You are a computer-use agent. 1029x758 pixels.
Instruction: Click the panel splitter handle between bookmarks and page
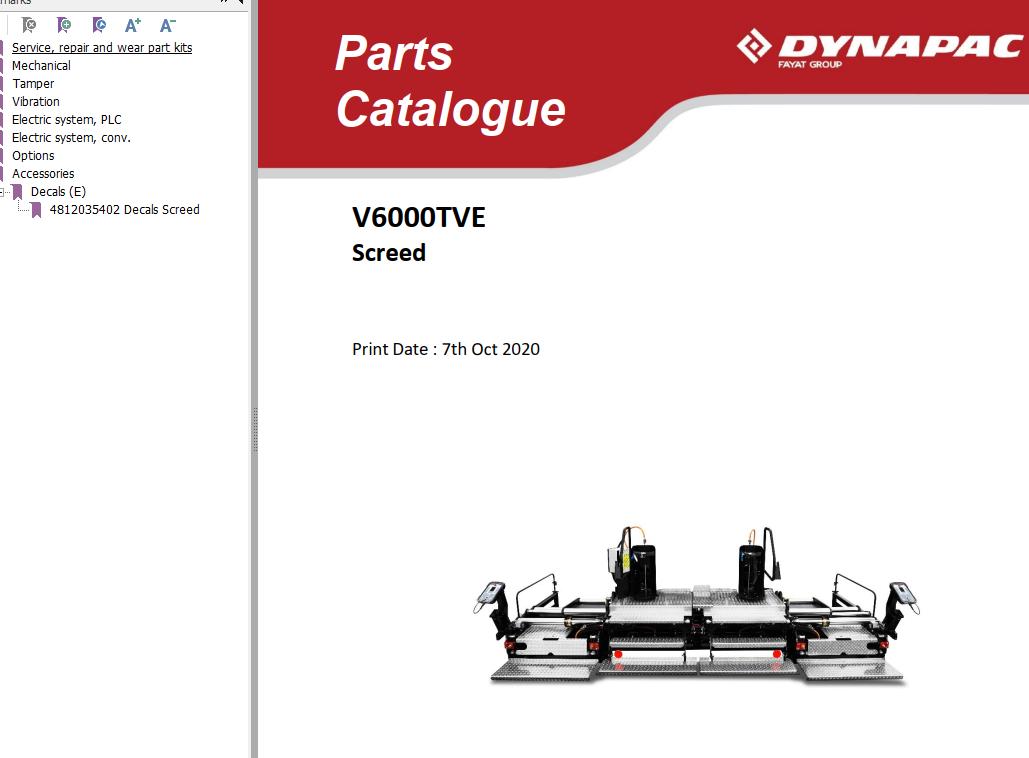click(255, 430)
